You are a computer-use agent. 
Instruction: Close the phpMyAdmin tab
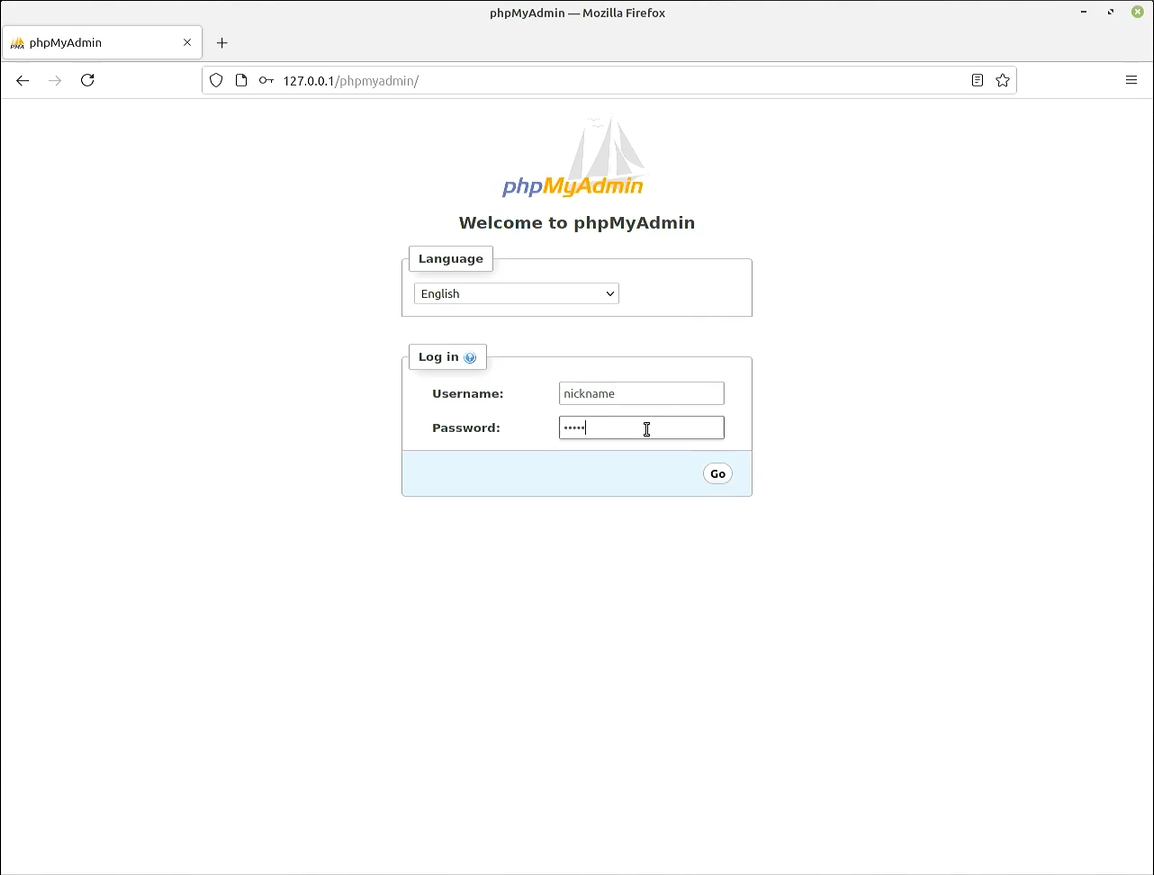187,43
